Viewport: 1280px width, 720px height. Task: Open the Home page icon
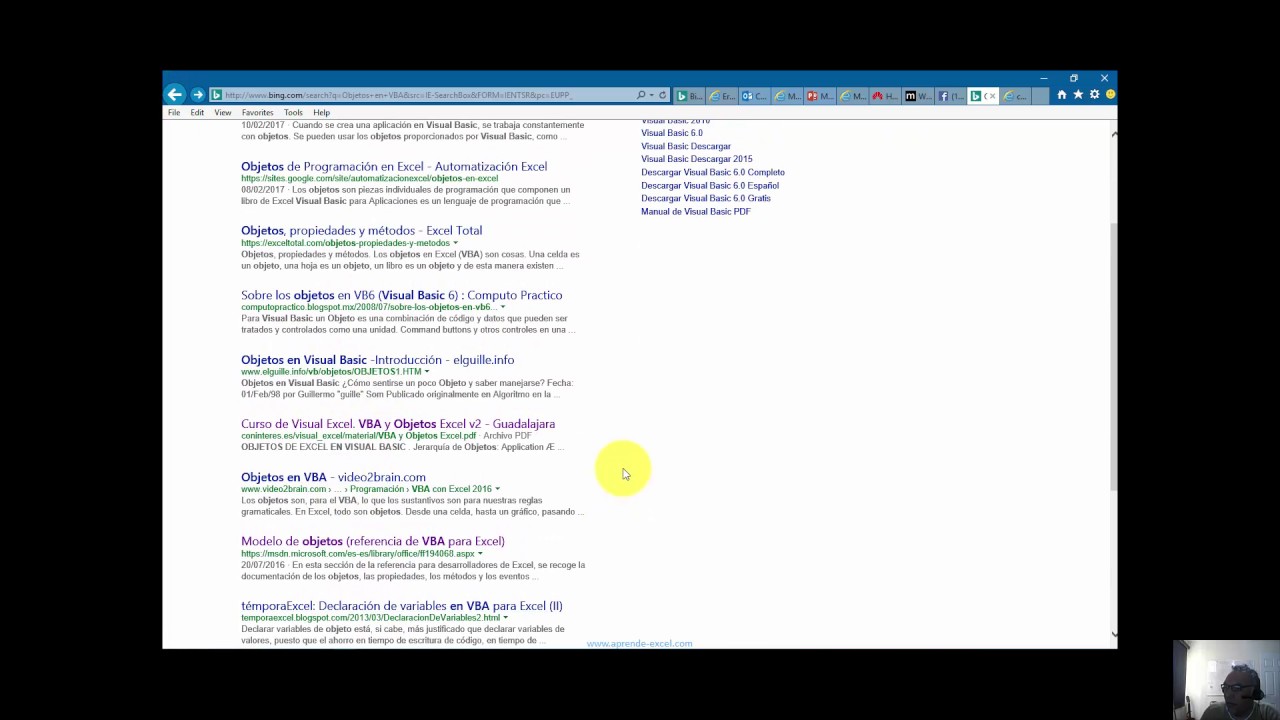coord(1062,95)
